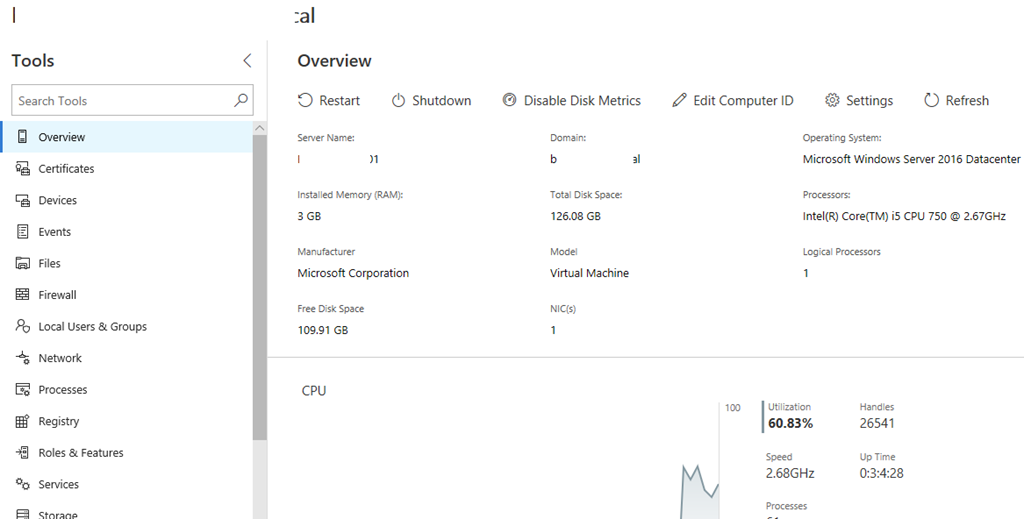Go to Local Users & Groups
Image resolution: width=1024 pixels, height=519 pixels.
92,327
